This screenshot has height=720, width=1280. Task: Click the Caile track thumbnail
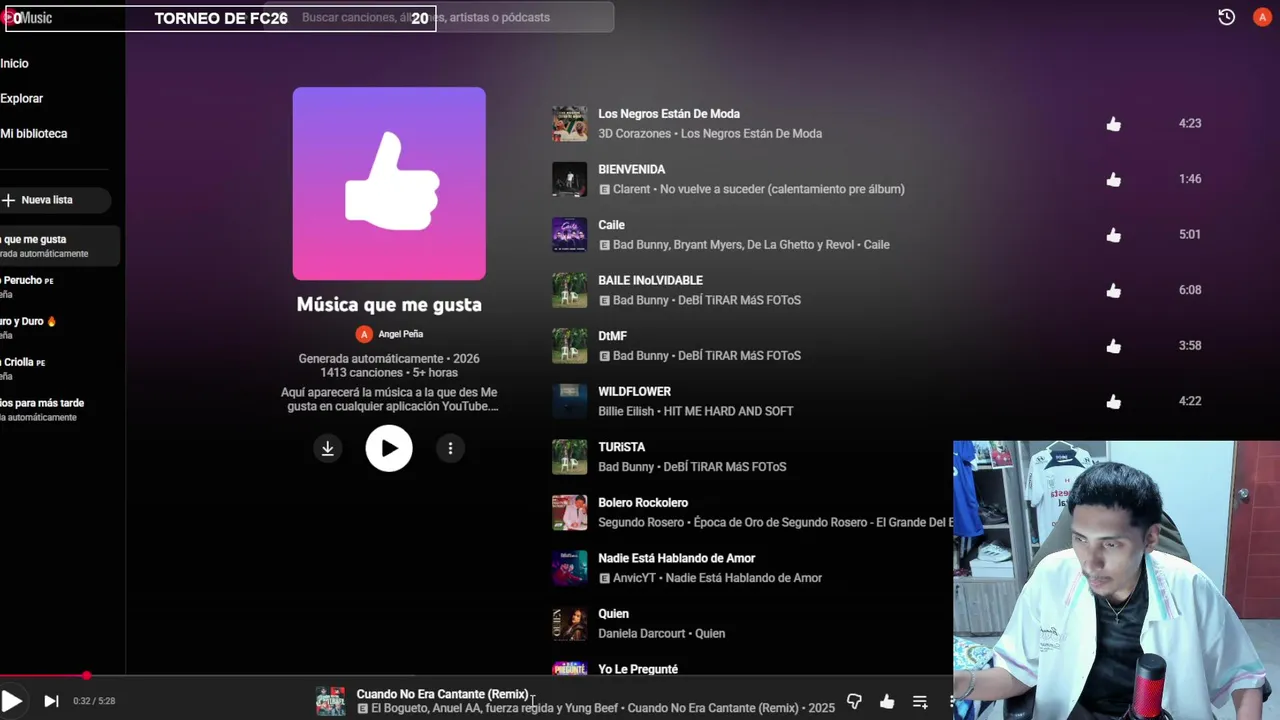(569, 235)
